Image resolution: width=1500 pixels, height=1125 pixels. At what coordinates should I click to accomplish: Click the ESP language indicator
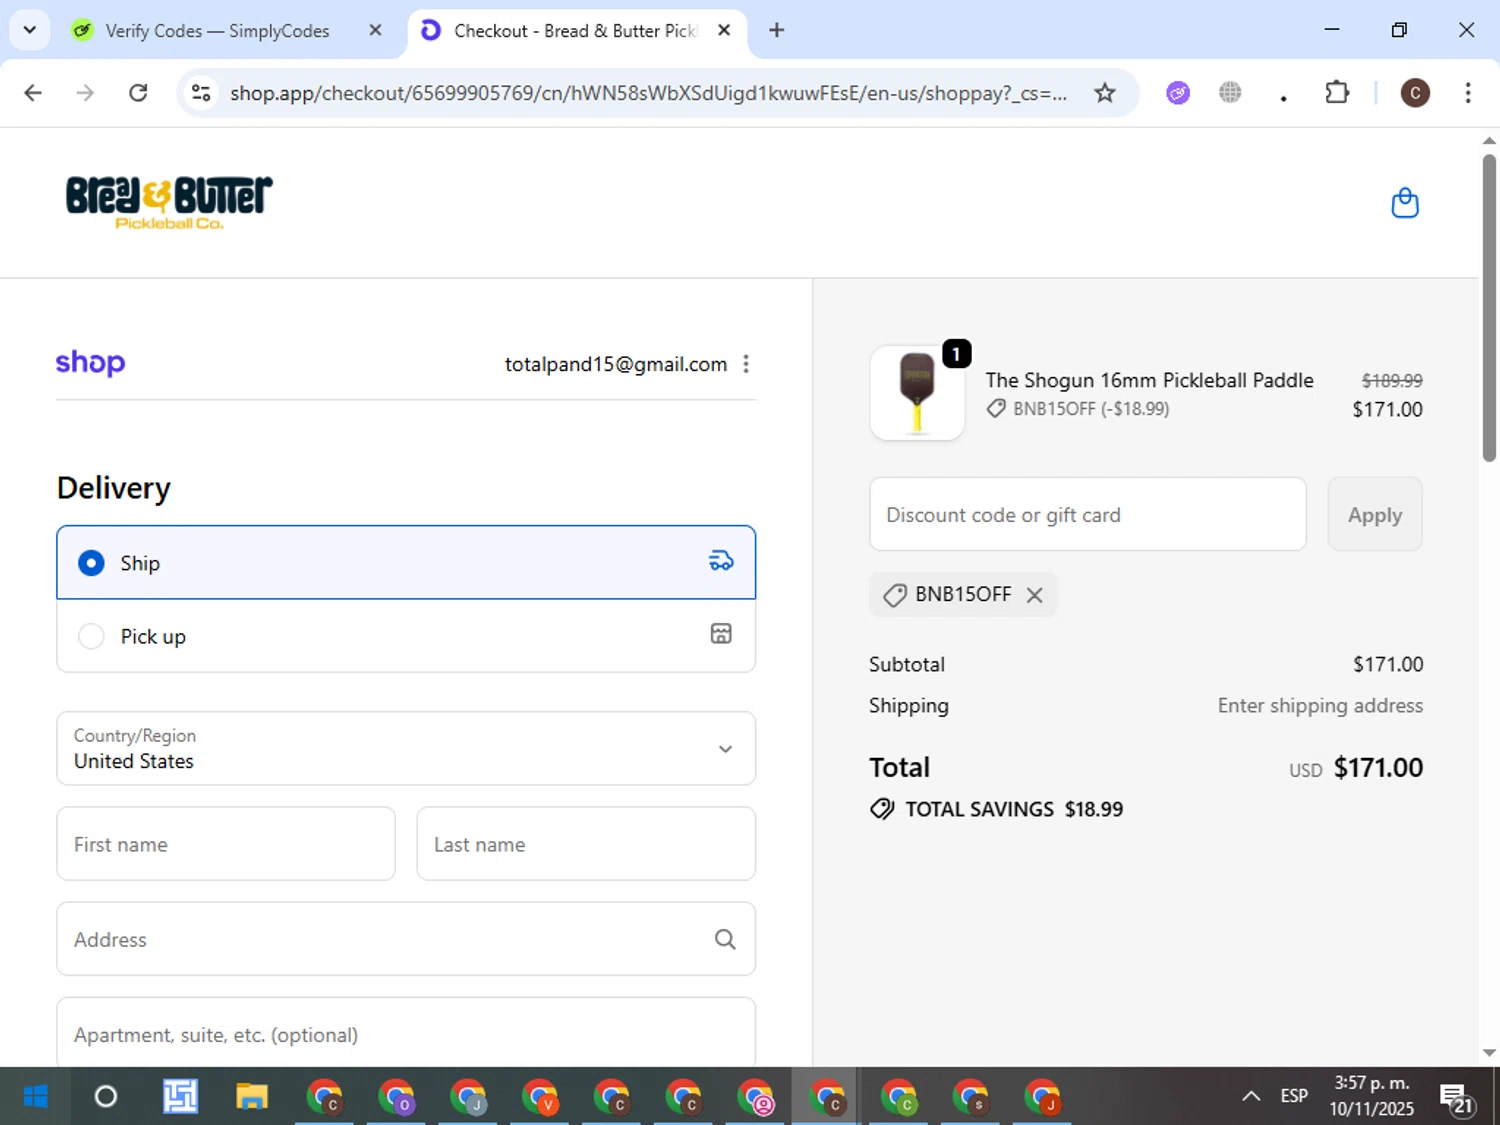1294,1096
